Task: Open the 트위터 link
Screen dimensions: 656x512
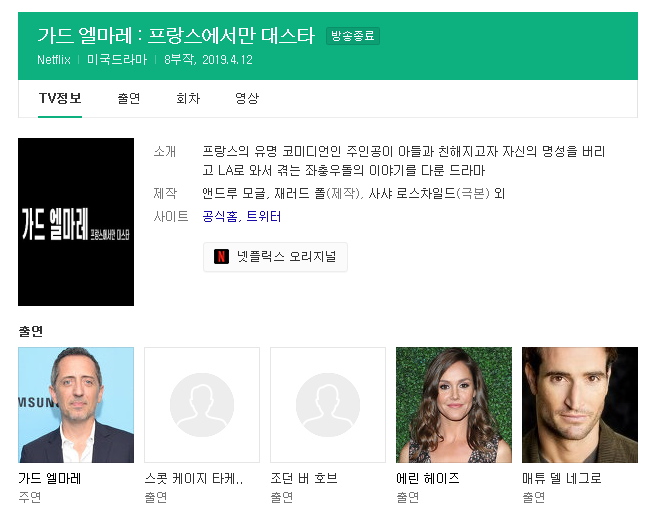Action: [x=264, y=216]
